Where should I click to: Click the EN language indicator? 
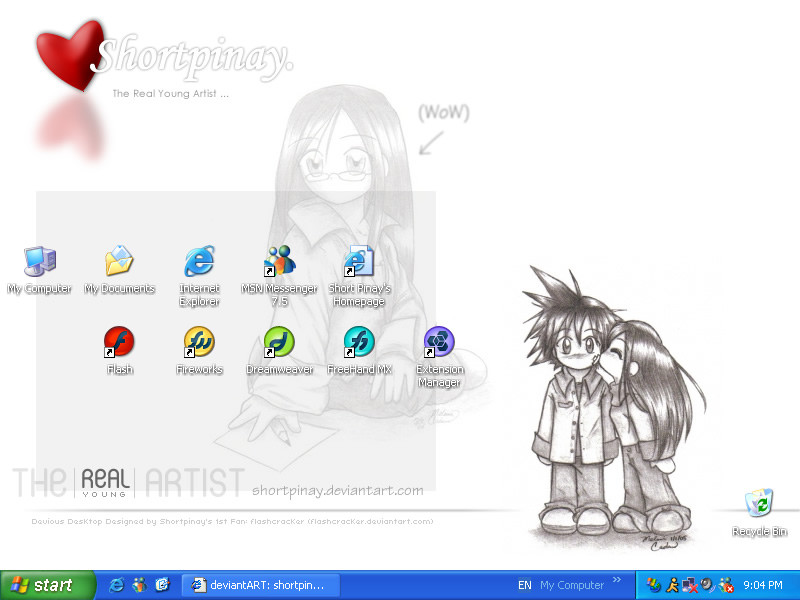524,585
